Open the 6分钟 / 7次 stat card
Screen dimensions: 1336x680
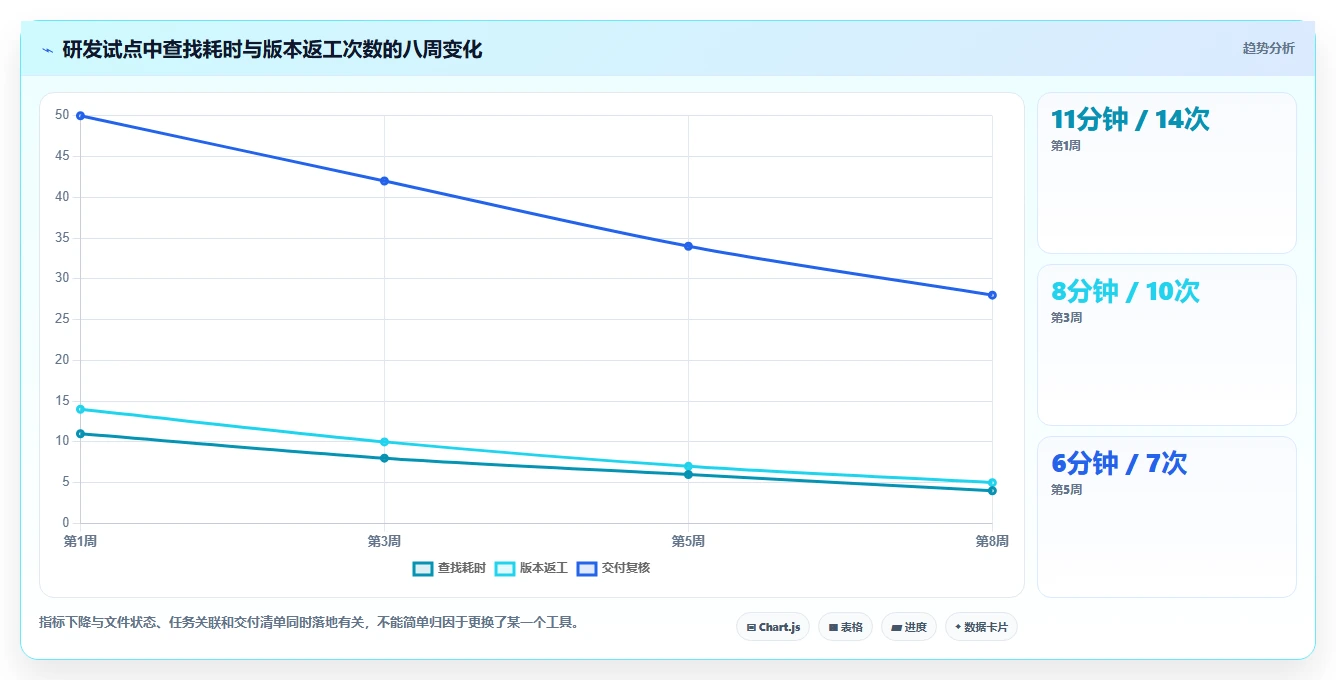1167,517
